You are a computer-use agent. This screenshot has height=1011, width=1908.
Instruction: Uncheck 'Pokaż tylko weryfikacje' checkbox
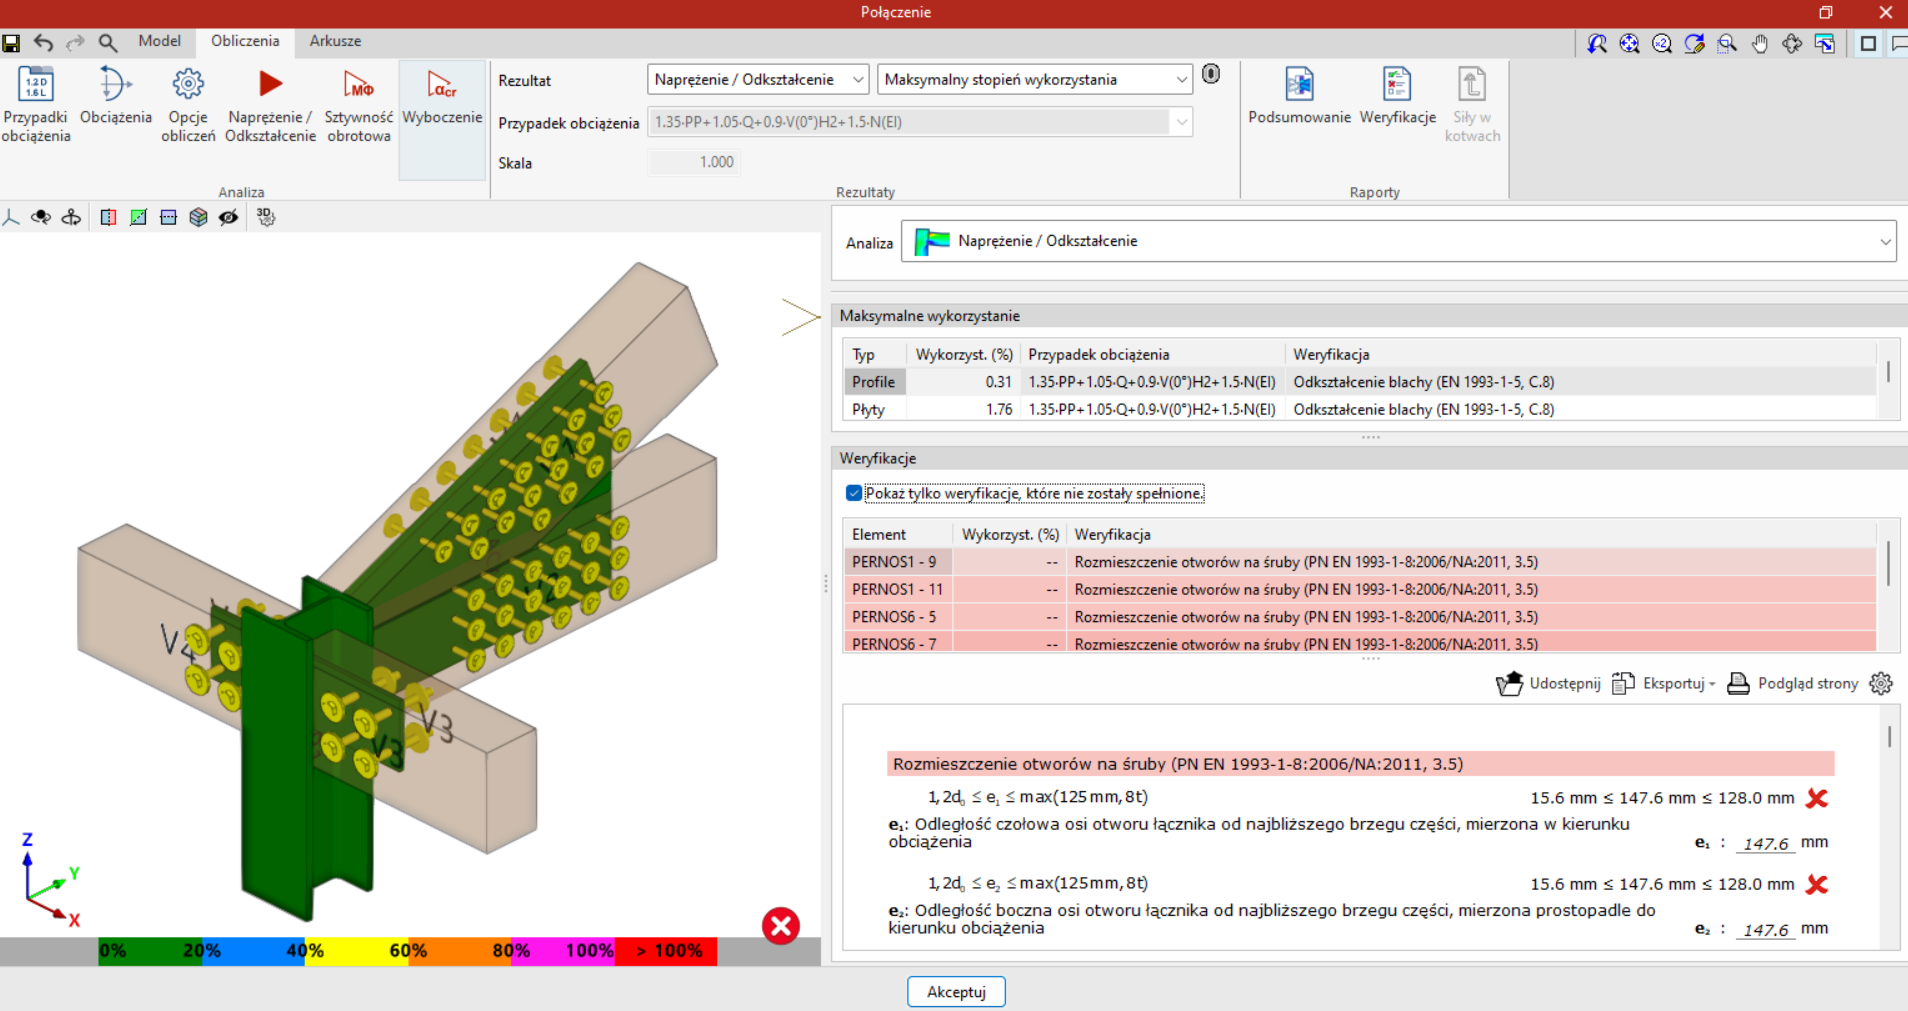coord(854,493)
